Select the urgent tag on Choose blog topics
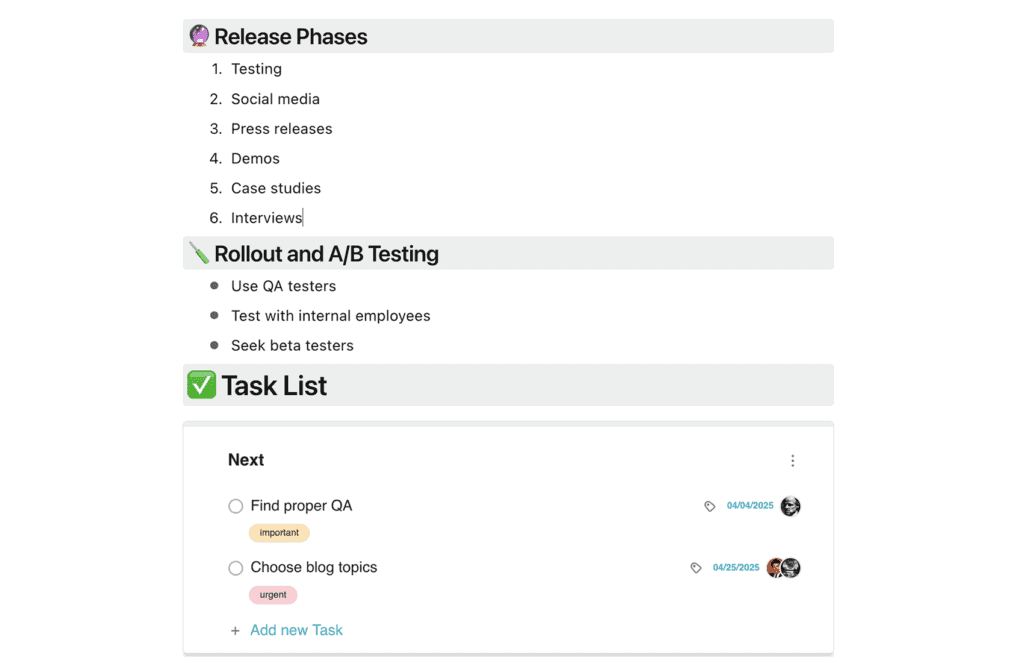 [x=273, y=594]
